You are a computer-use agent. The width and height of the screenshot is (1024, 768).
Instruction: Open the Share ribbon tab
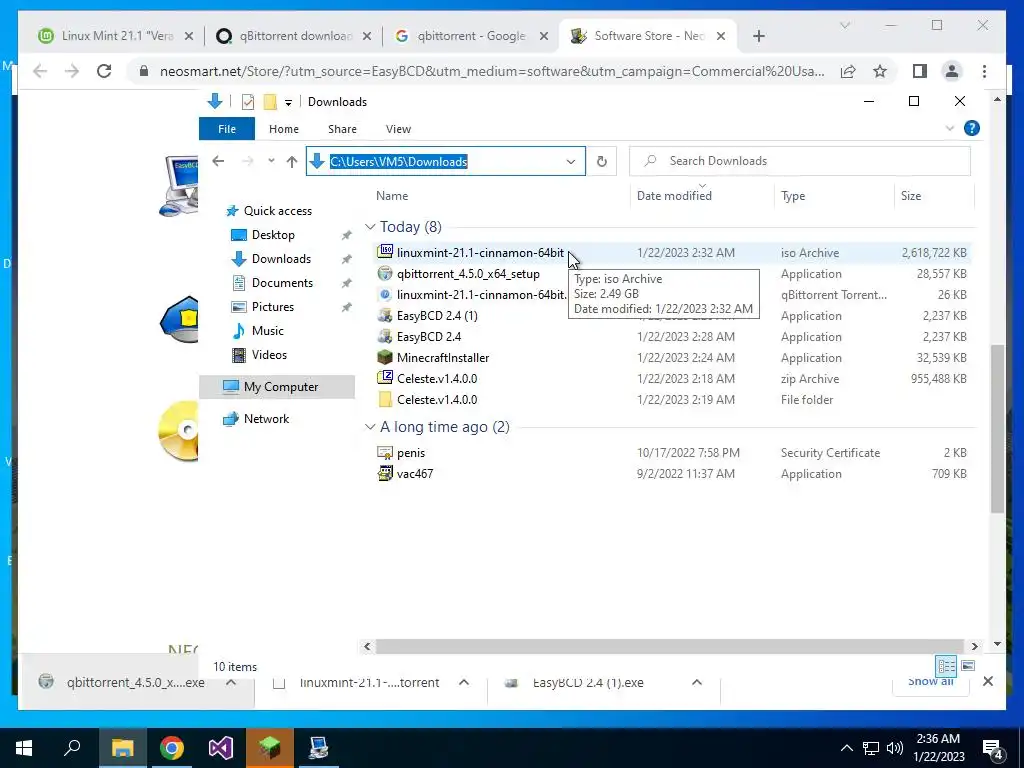(x=342, y=129)
